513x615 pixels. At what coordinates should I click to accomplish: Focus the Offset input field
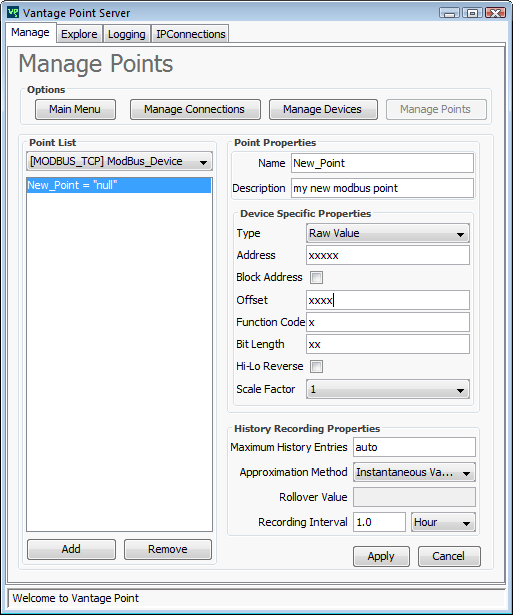(x=387, y=300)
